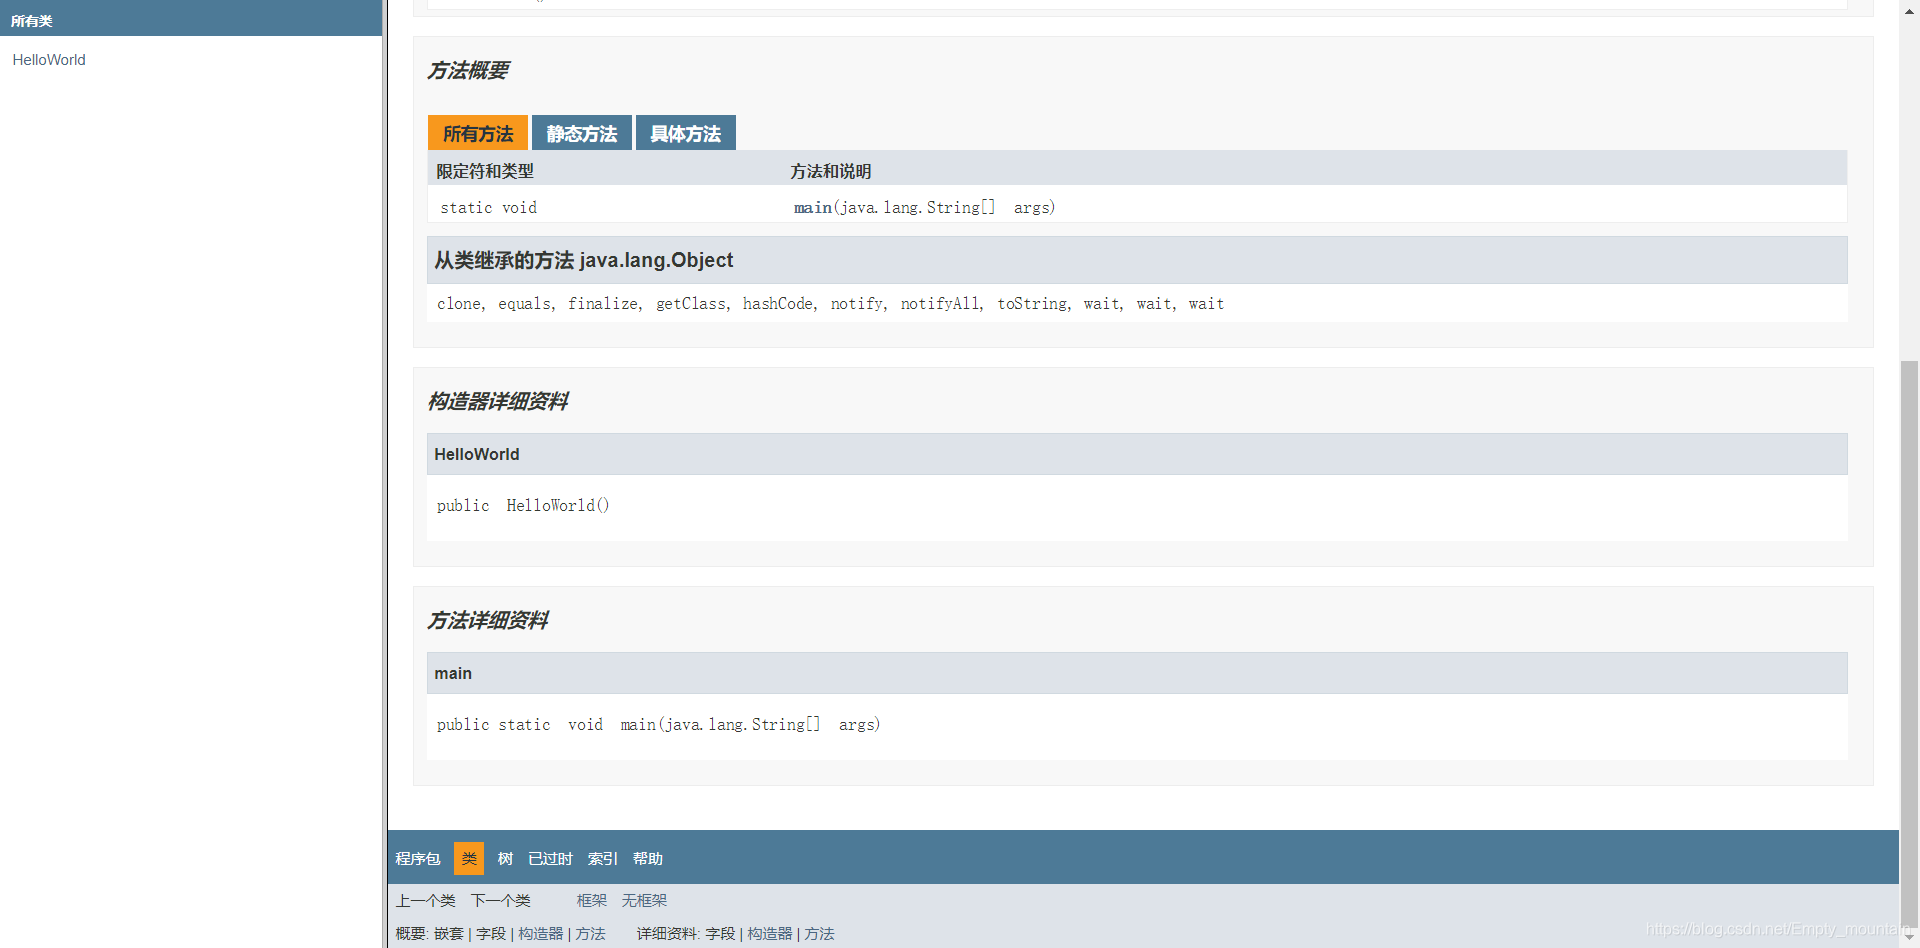Click 'static void' modifier cell

click(489, 207)
